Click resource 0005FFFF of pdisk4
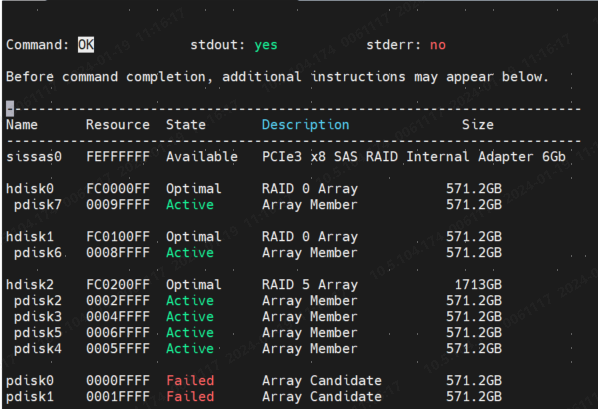This screenshot has height=409, width=598. tap(118, 349)
